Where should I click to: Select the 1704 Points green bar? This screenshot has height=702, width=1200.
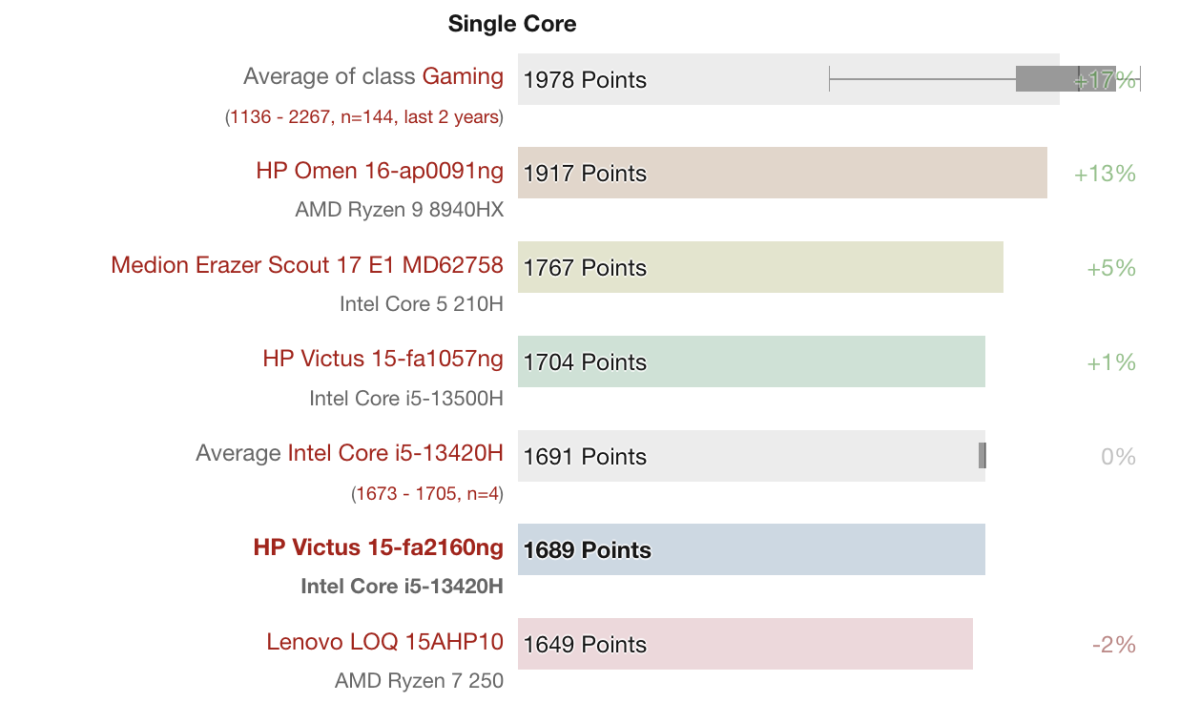coord(751,362)
